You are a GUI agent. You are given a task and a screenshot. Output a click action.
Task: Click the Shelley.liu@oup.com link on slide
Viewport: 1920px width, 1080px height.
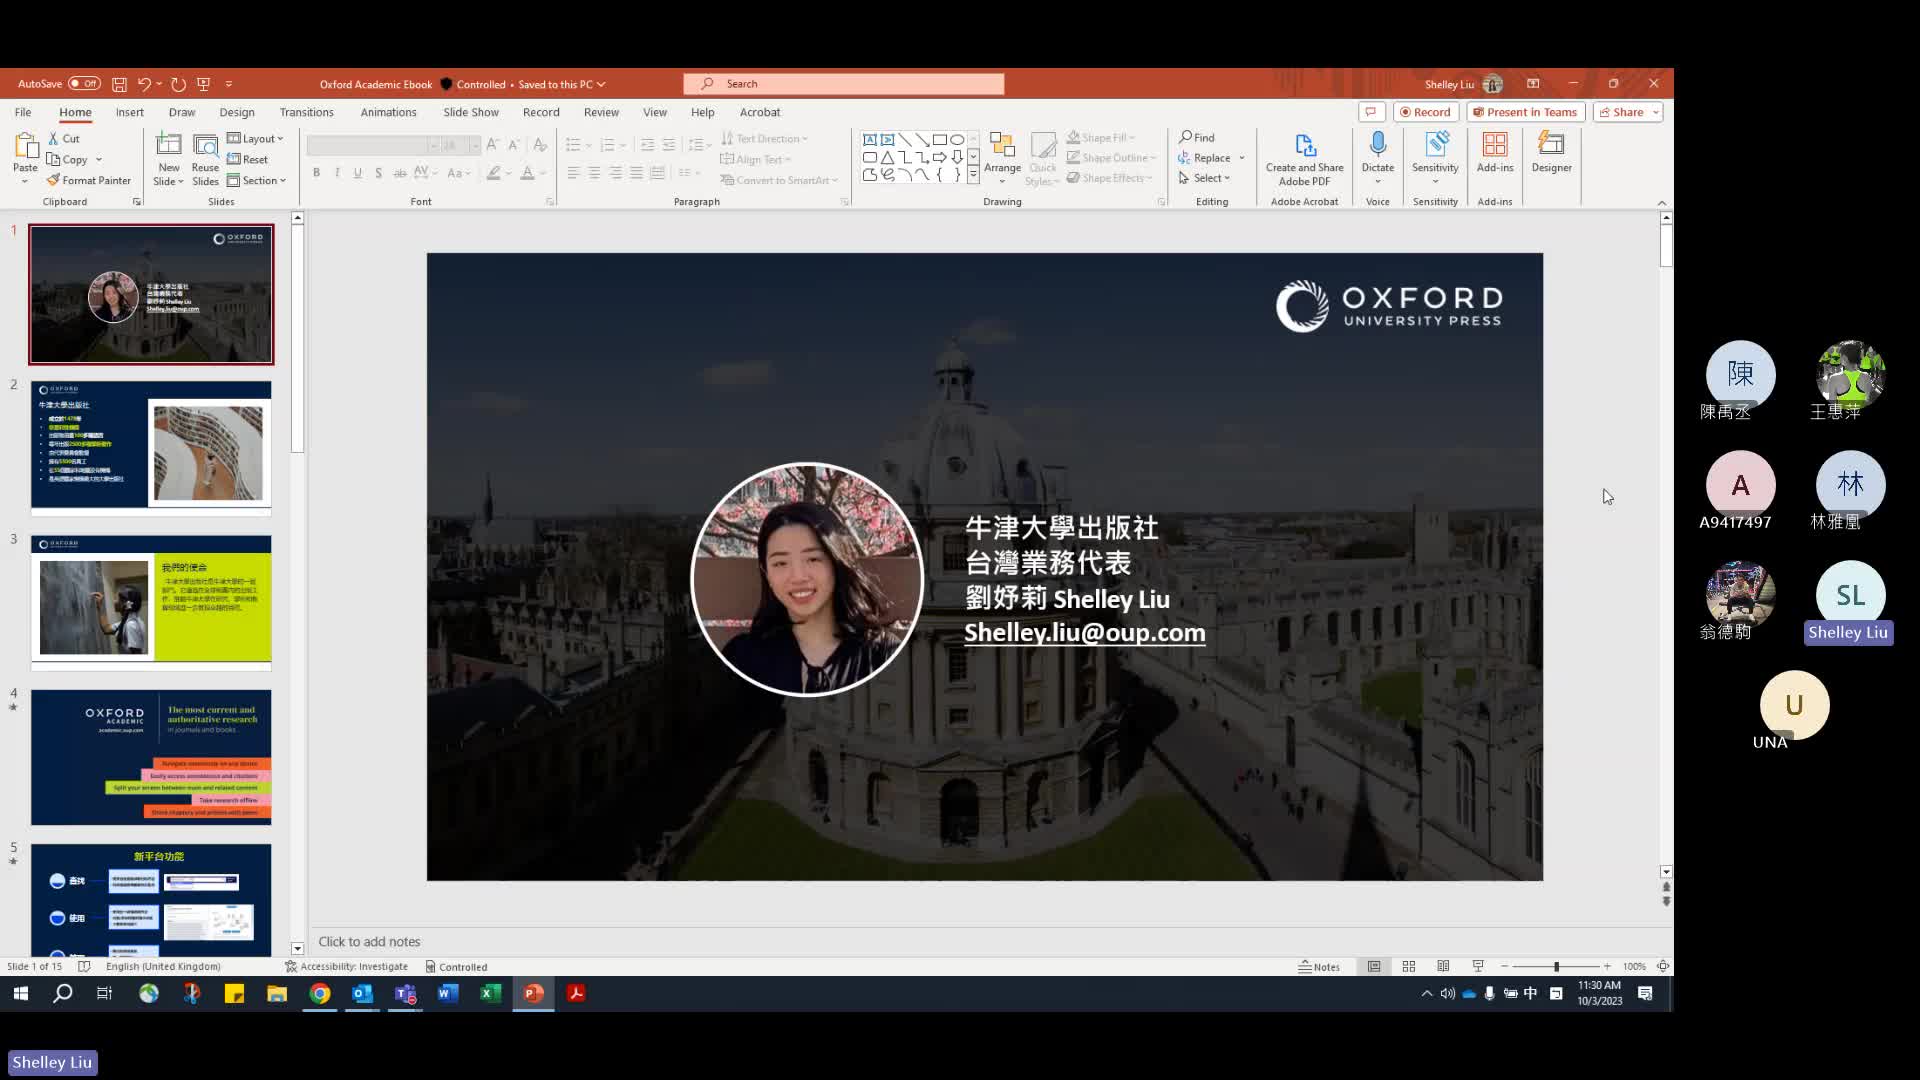(1085, 633)
